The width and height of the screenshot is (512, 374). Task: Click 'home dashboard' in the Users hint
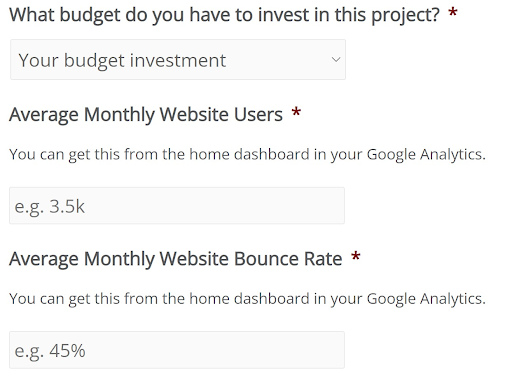pyautogui.click(x=249, y=154)
